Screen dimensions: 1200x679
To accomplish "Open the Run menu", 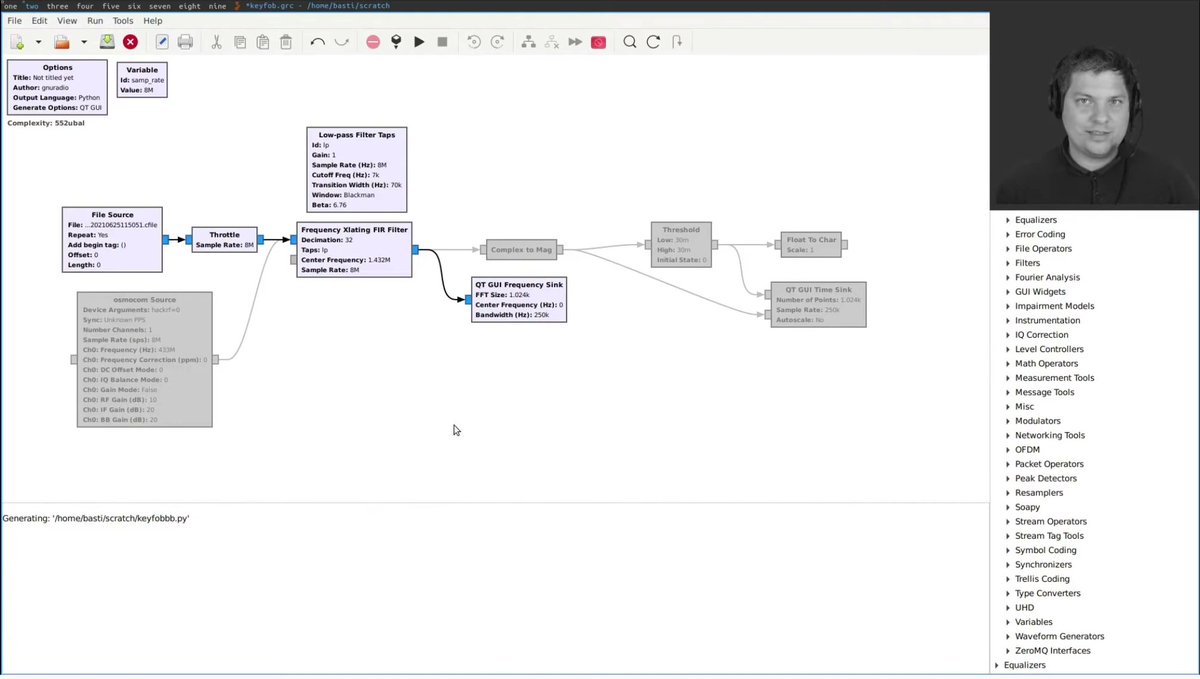I will (95, 20).
